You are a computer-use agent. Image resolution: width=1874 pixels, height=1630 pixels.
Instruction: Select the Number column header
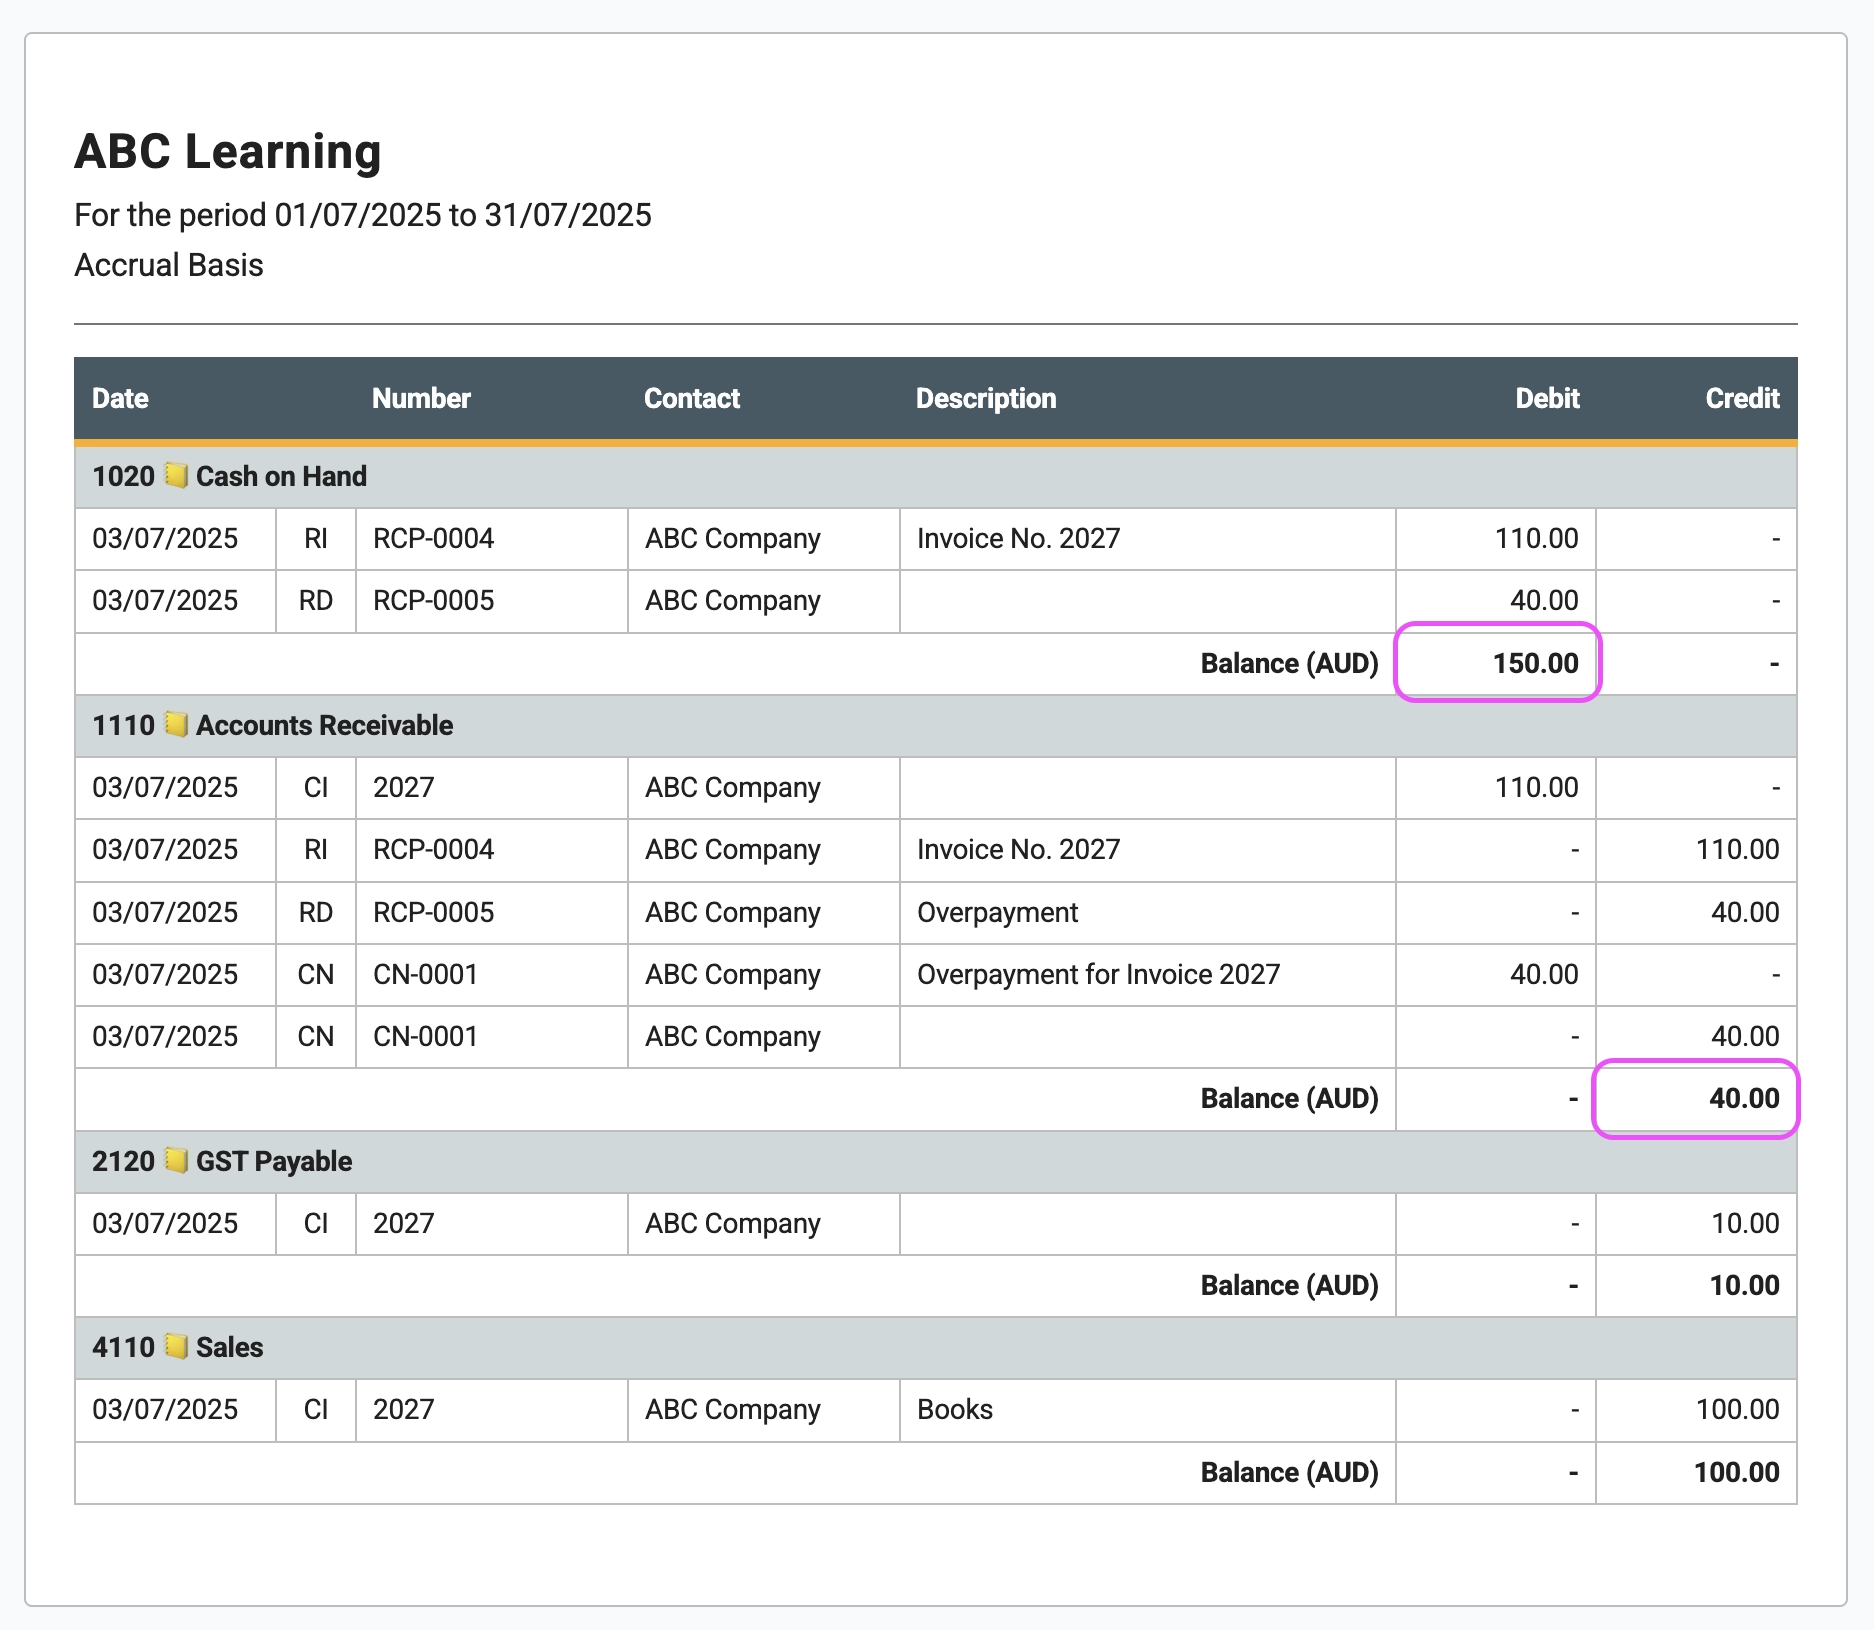point(421,398)
